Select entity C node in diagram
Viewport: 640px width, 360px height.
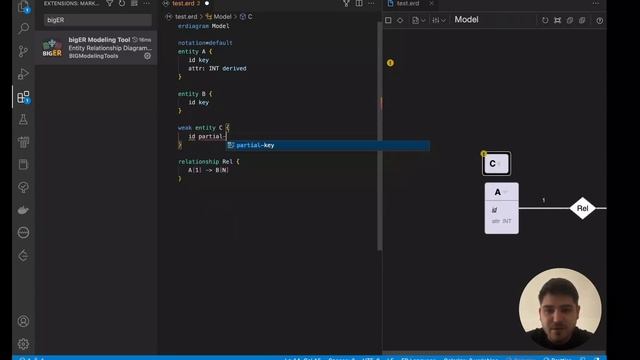[496, 164]
